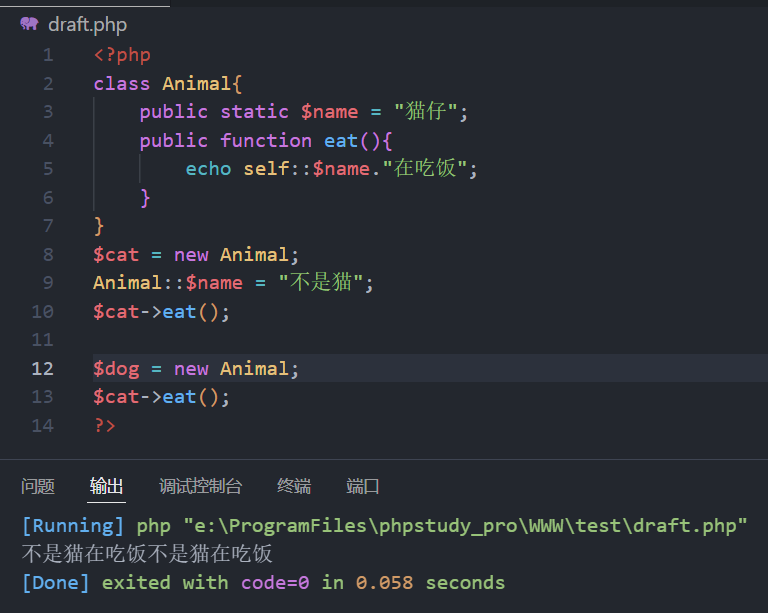Click line number 2 in gutter
Image resolution: width=768 pixels, height=613 pixels.
(x=48, y=83)
